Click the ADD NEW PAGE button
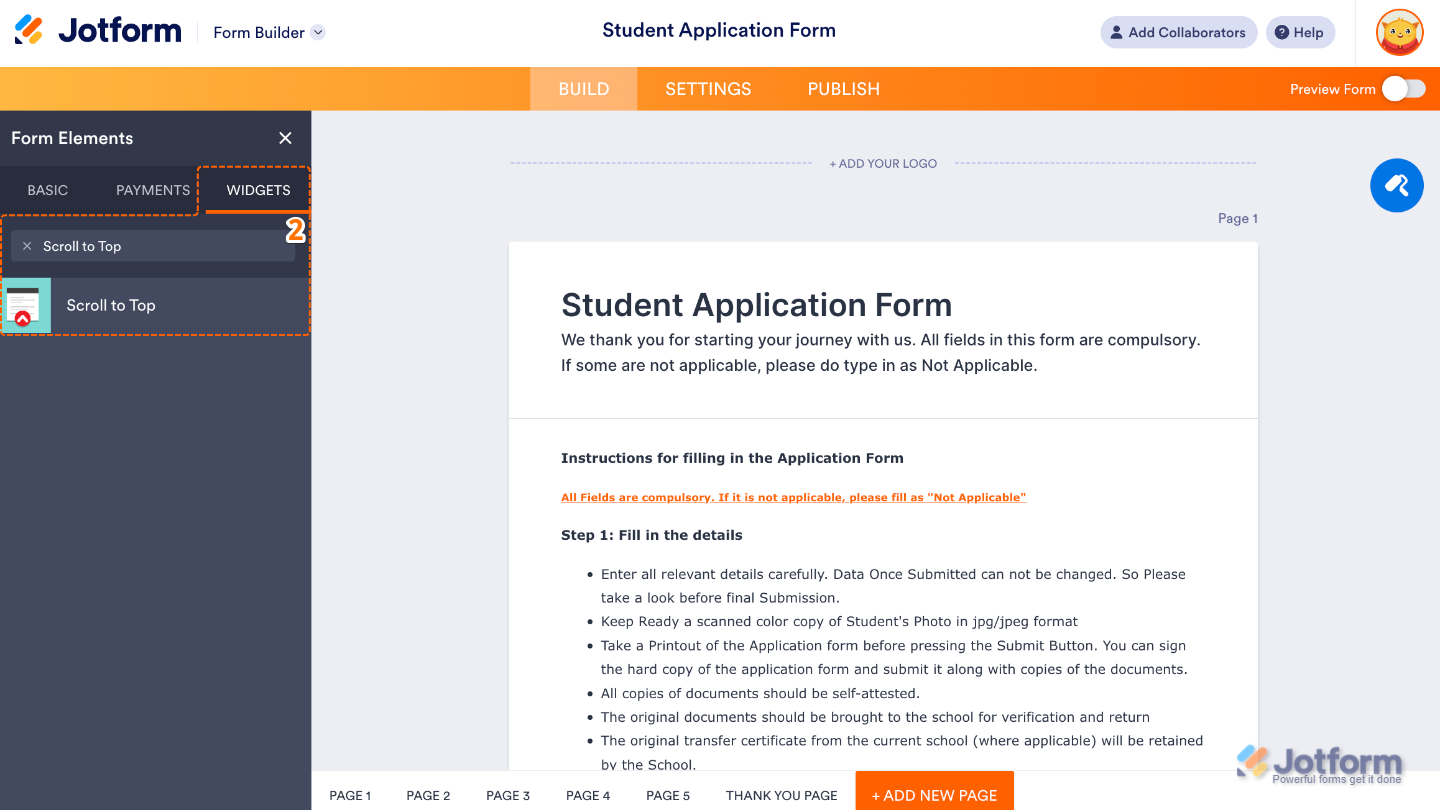 click(934, 793)
